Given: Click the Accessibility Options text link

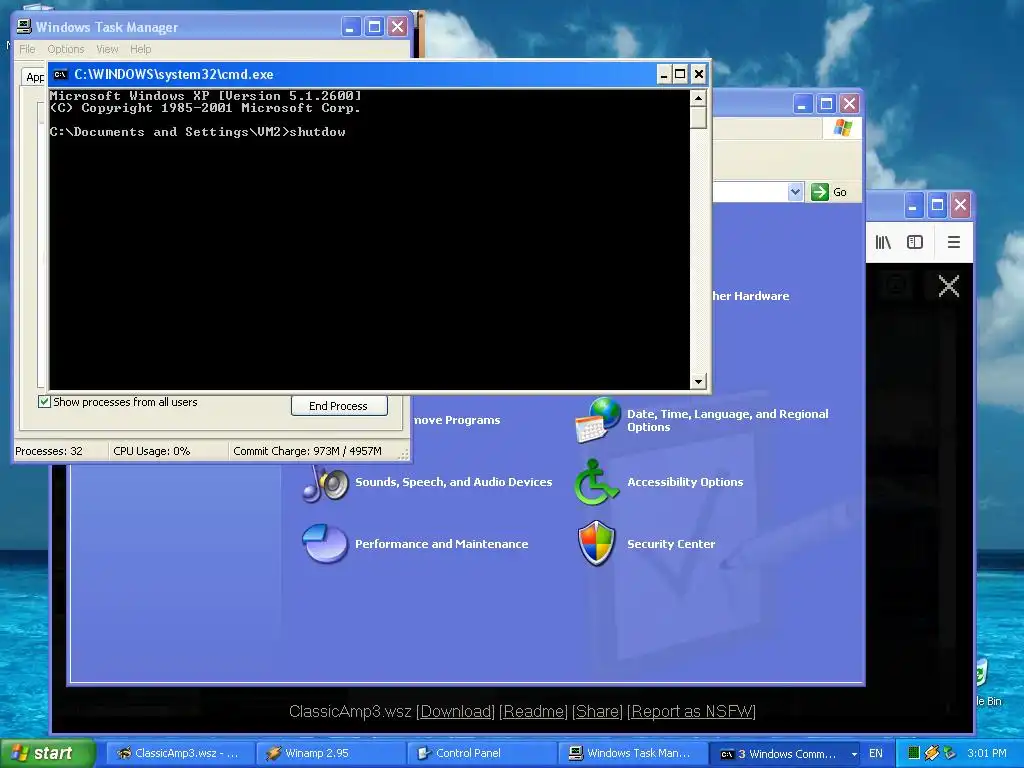Looking at the screenshot, I should [685, 482].
